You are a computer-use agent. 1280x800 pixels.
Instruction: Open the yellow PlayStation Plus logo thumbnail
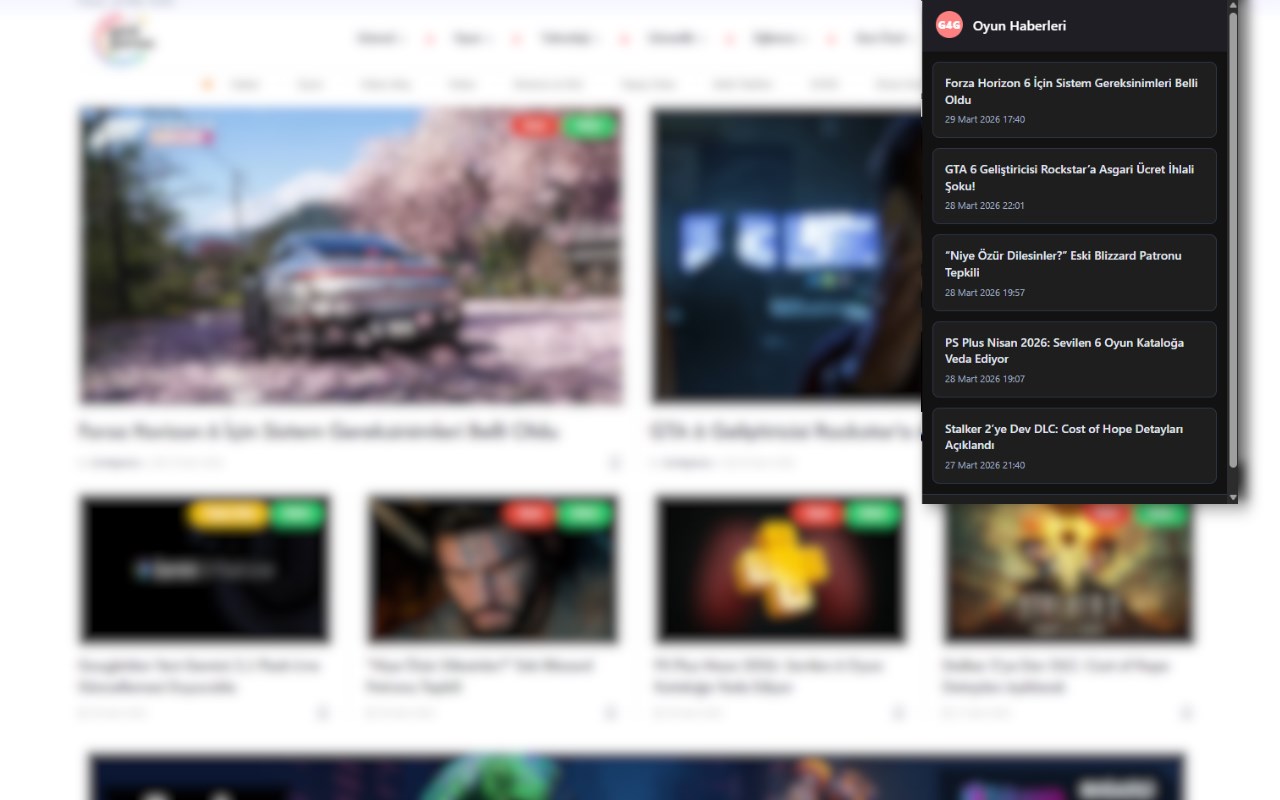pos(780,568)
